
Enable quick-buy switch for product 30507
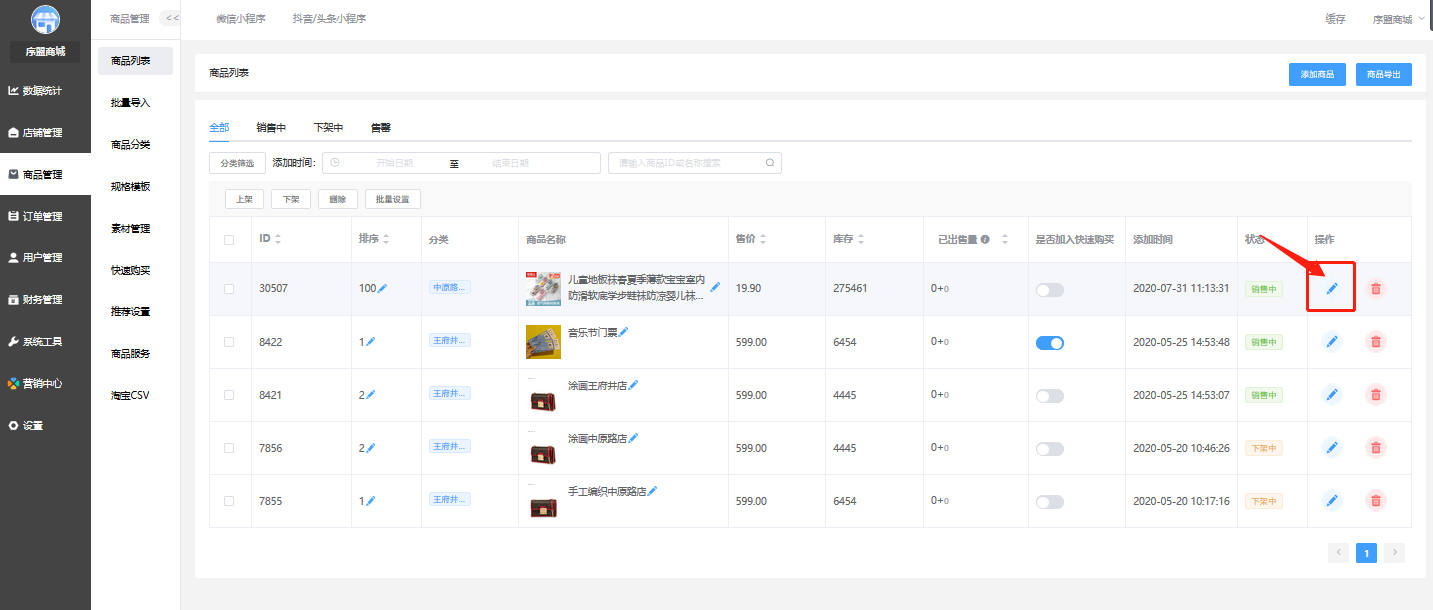1050,290
